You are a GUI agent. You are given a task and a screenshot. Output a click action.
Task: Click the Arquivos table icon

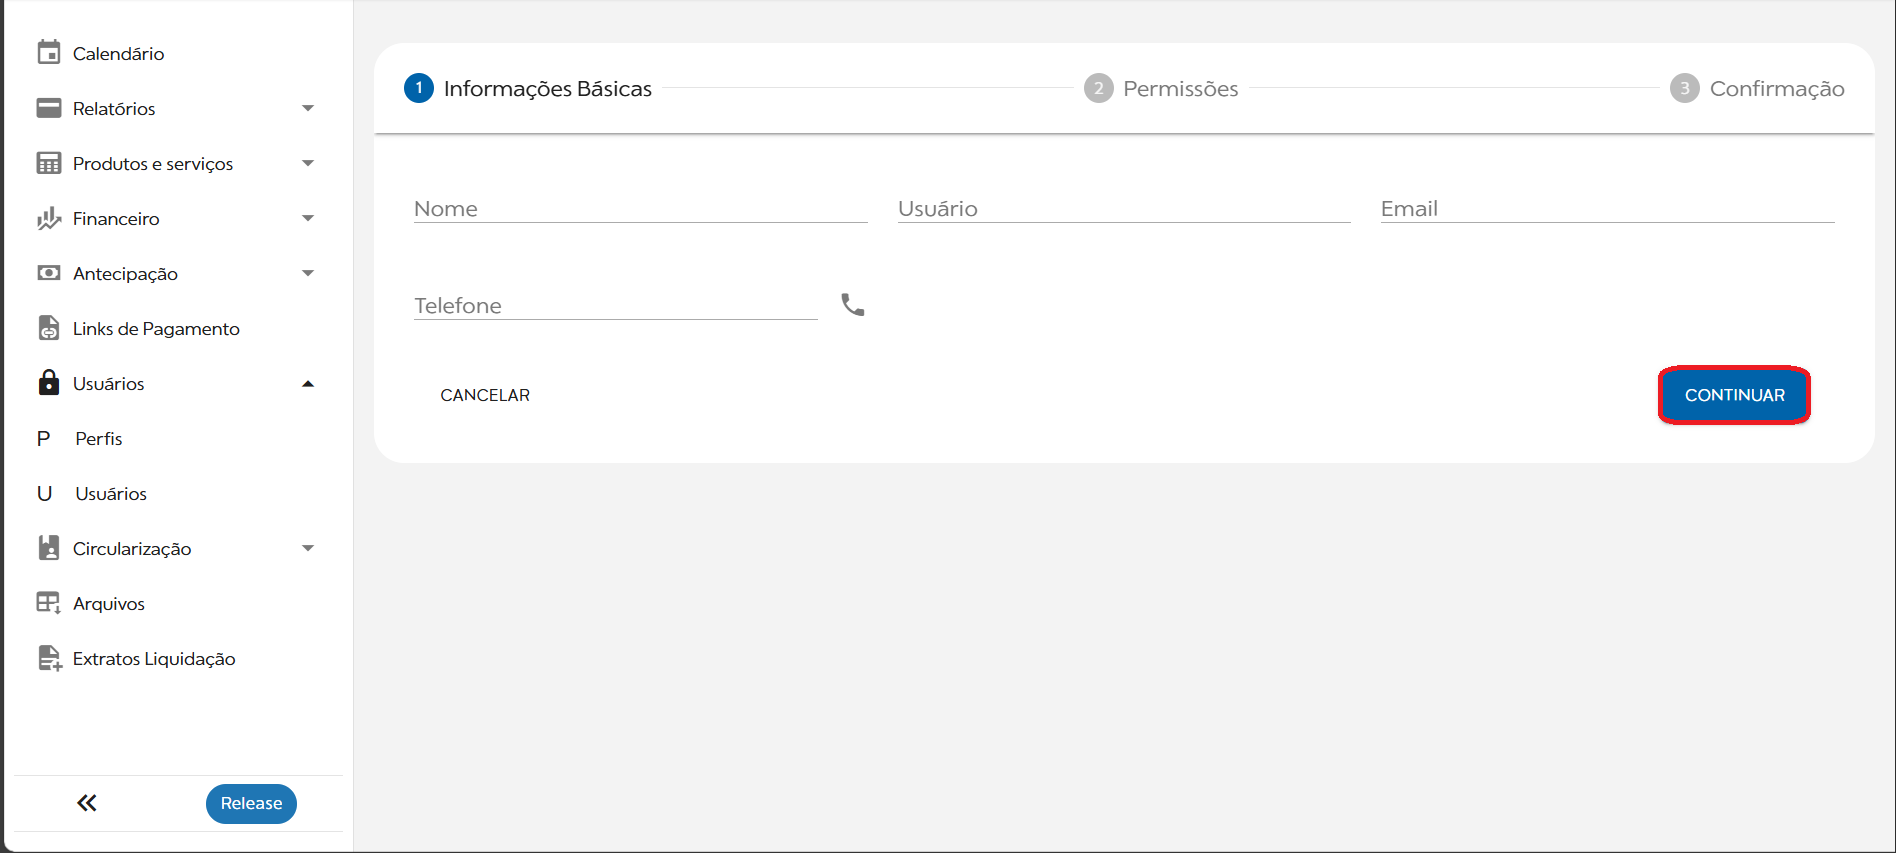48,603
